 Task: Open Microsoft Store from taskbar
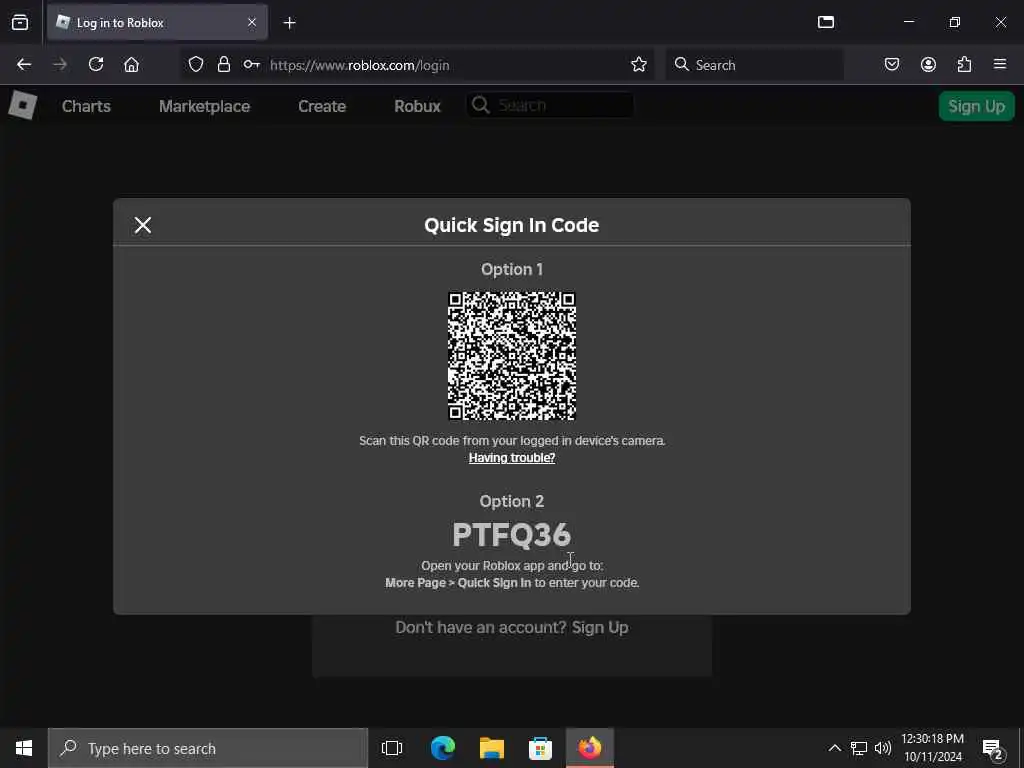[x=540, y=748]
